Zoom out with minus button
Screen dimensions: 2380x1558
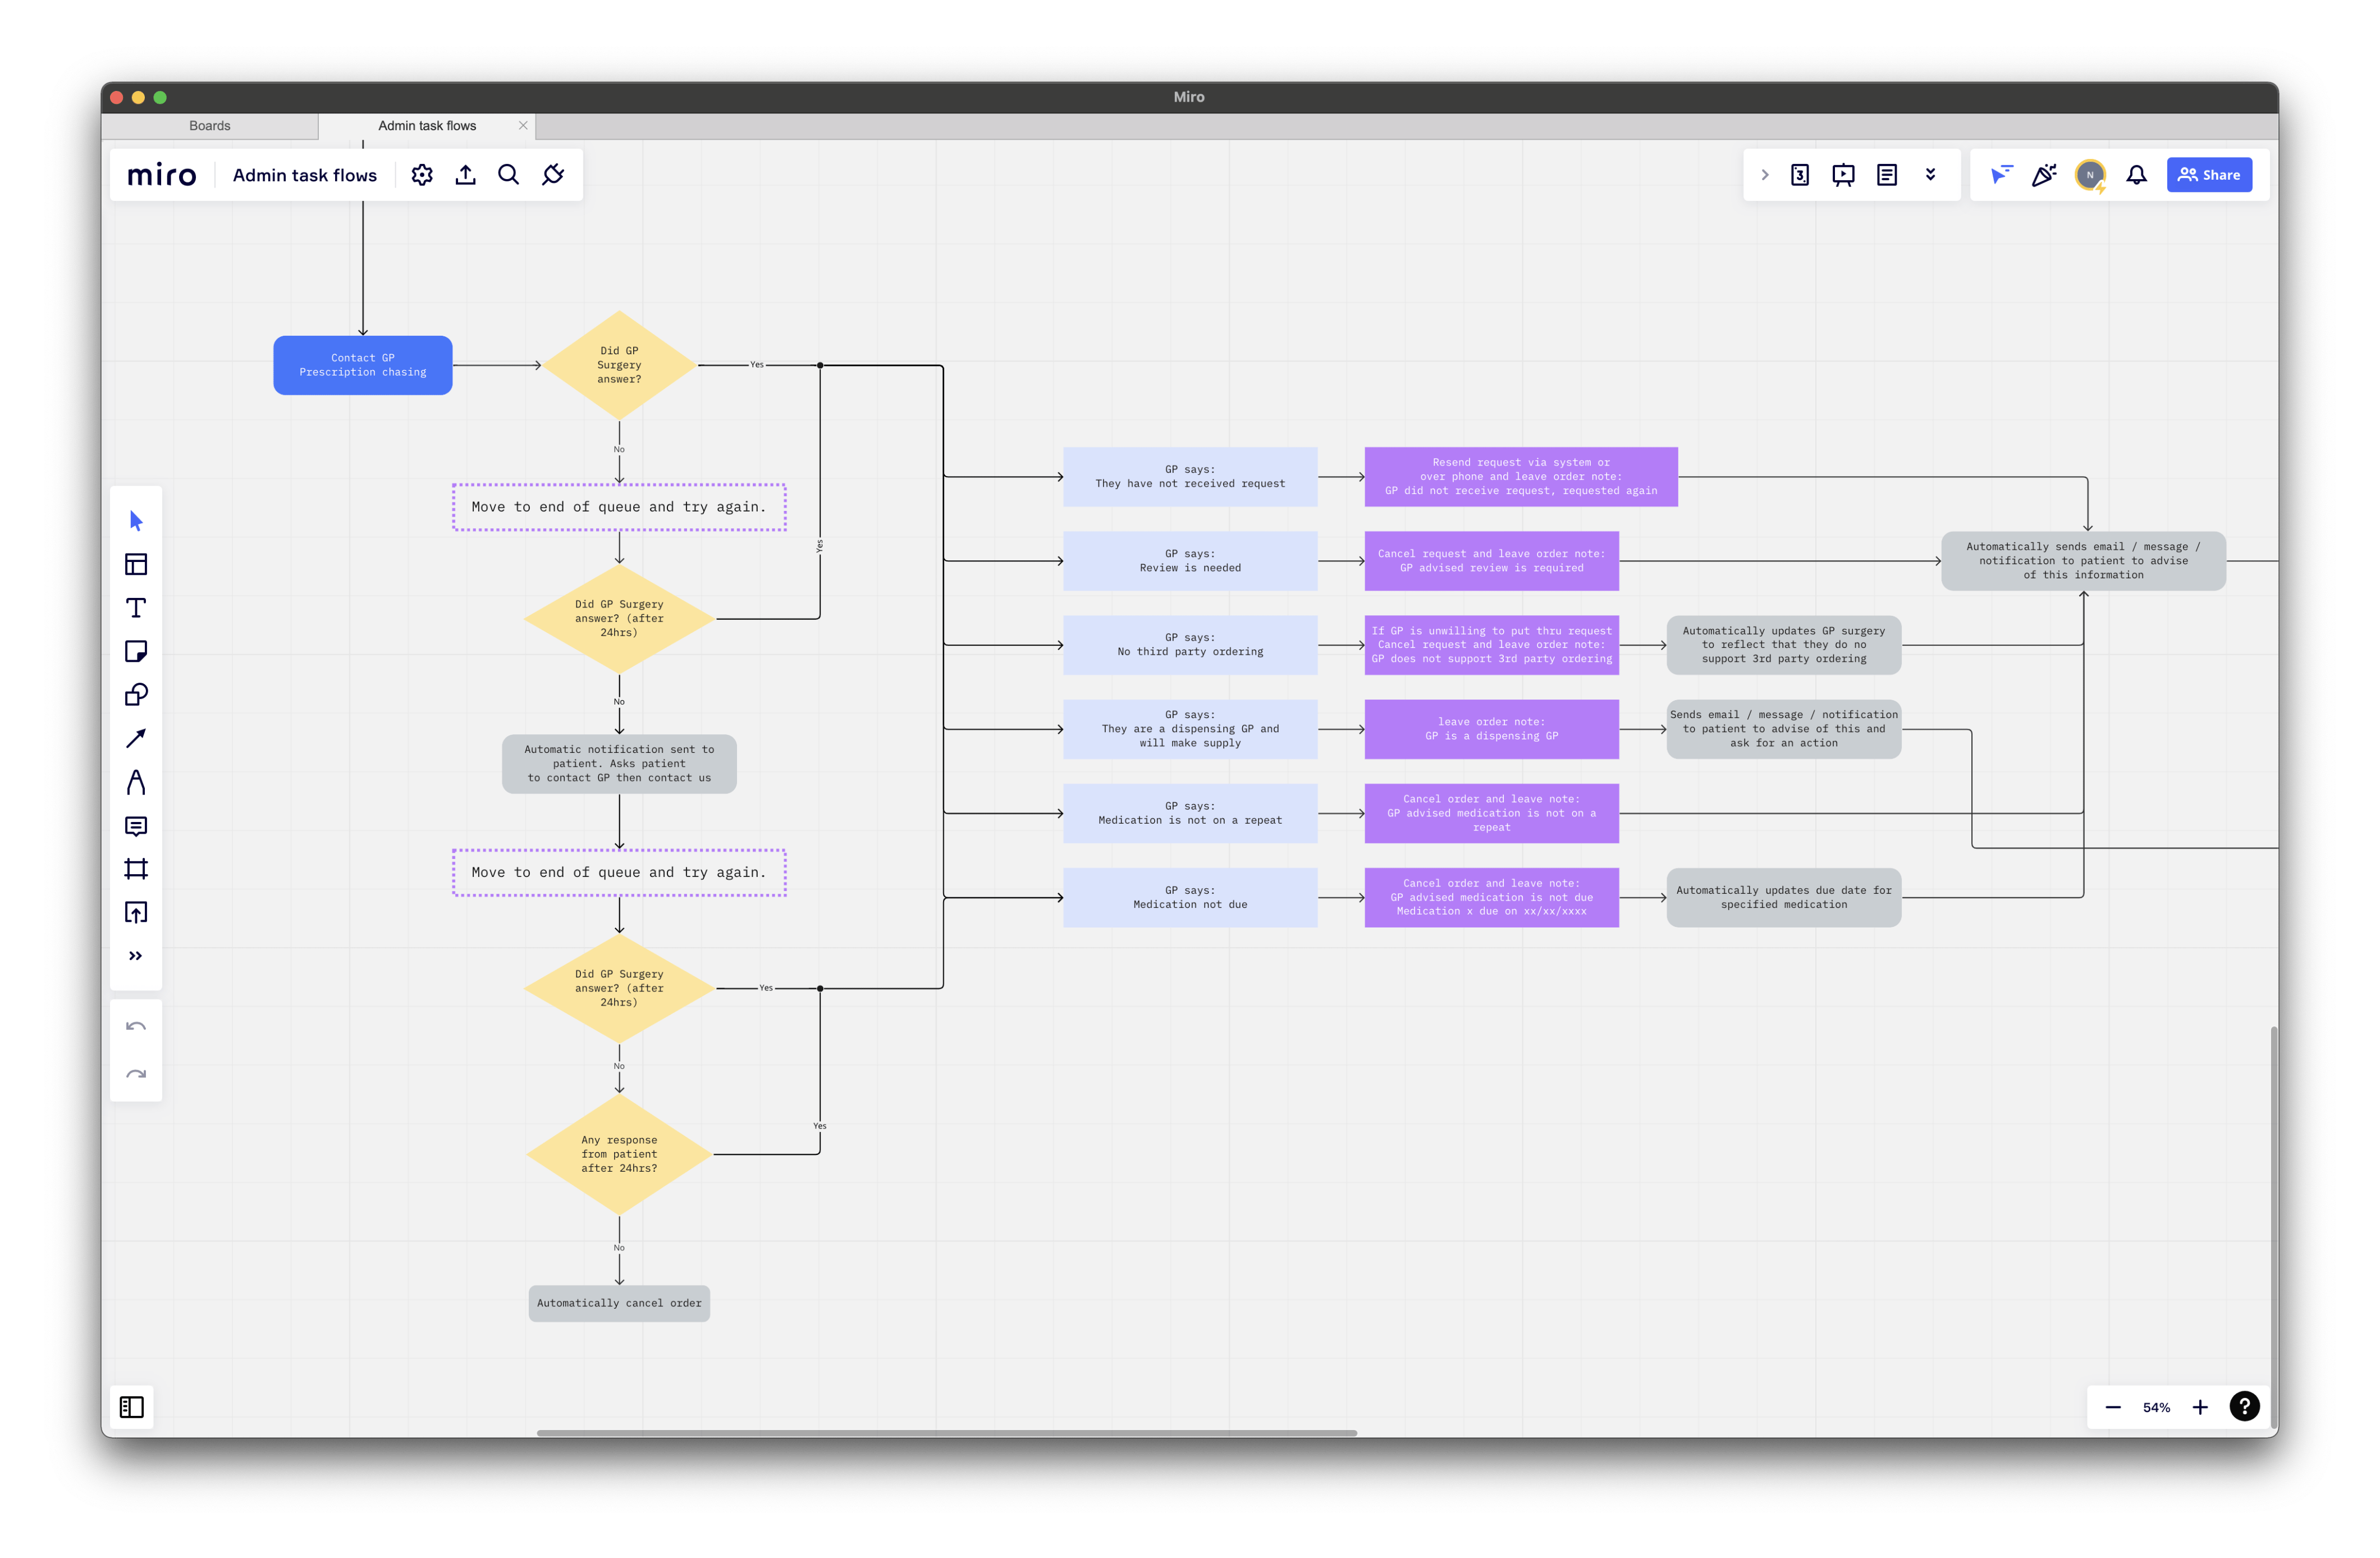2113,1407
